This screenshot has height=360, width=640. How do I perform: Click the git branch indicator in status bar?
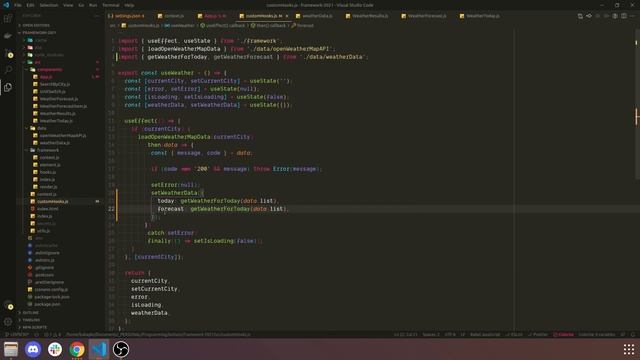click(16, 335)
